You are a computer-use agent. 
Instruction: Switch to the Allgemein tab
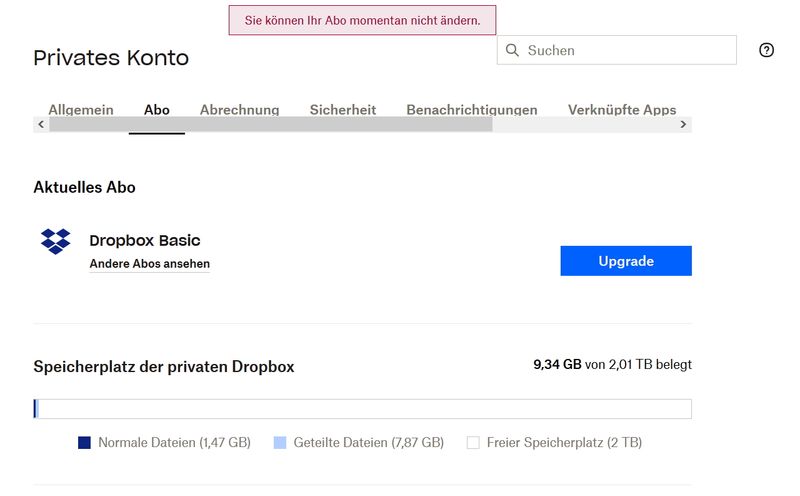coord(81,110)
